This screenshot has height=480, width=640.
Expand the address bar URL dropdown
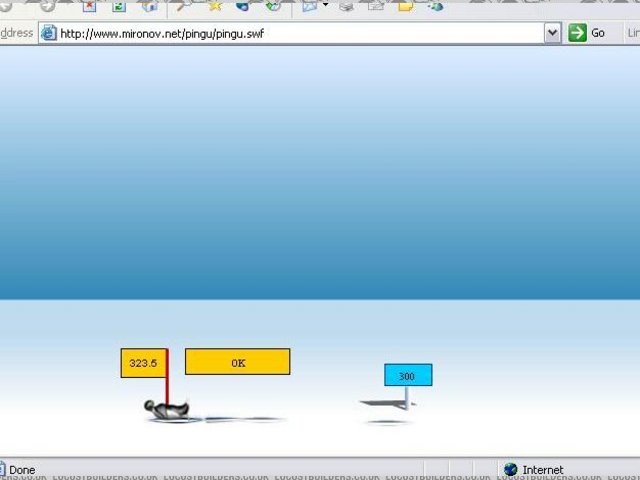[x=553, y=33]
